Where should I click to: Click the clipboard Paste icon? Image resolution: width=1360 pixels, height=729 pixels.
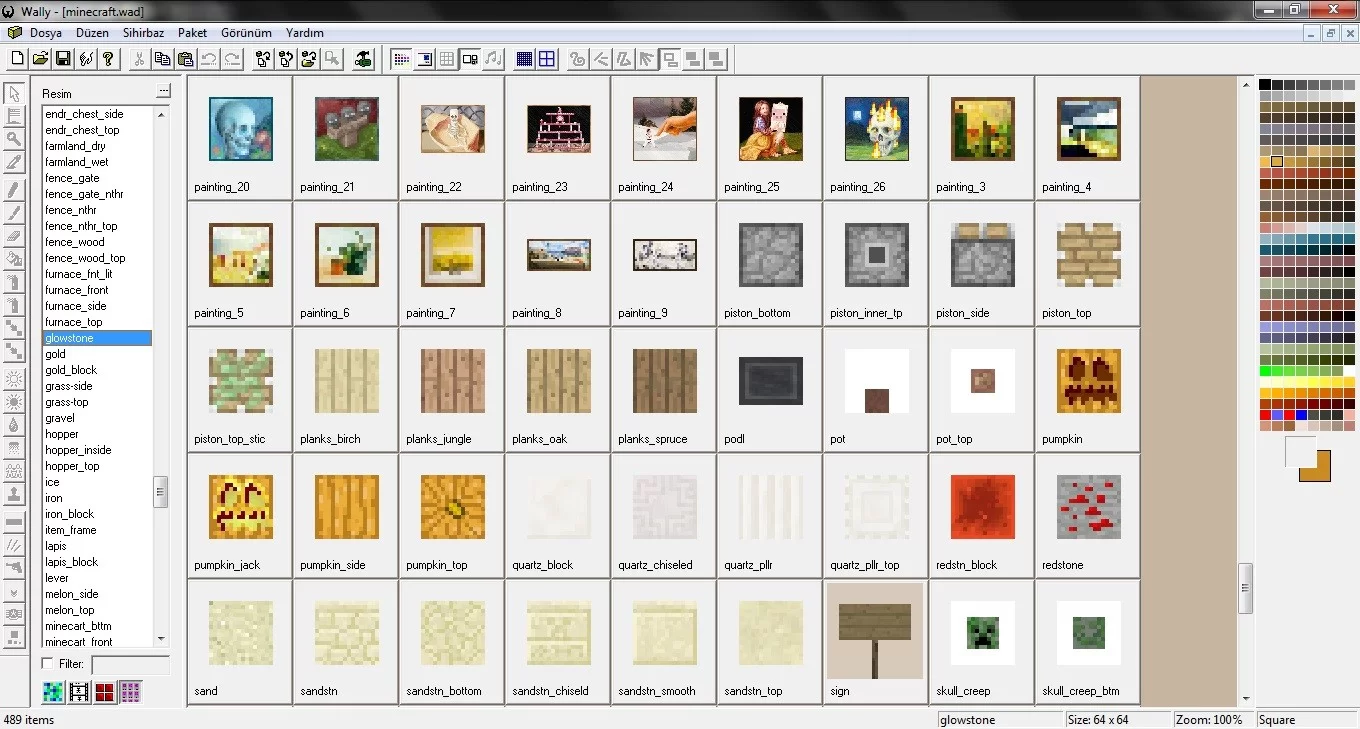click(185, 59)
